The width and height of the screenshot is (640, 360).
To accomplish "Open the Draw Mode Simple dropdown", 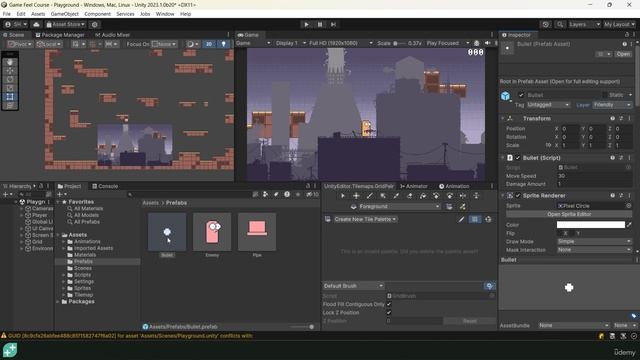I will coord(594,242).
